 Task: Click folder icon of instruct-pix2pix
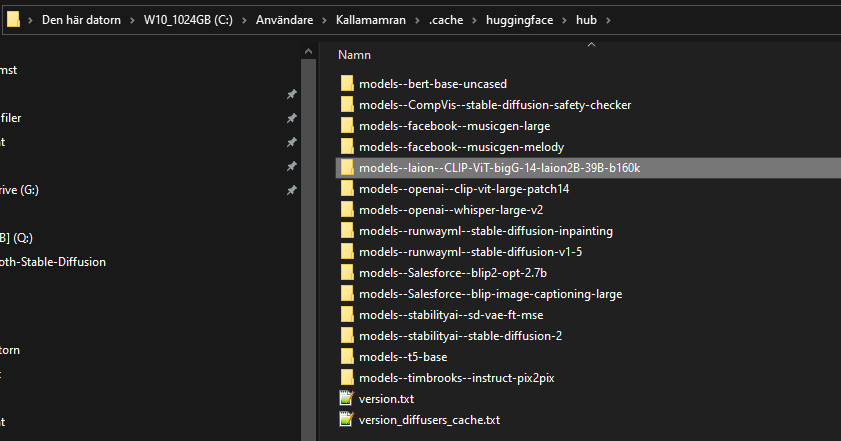coord(347,377)
